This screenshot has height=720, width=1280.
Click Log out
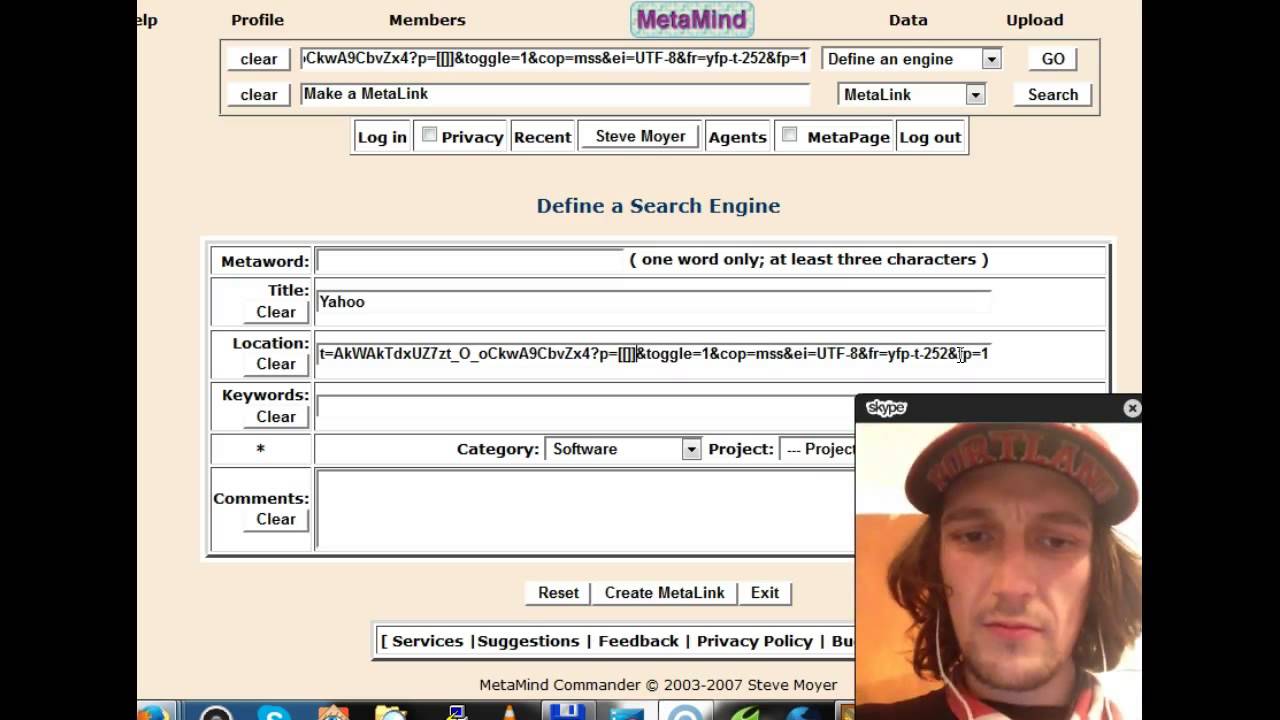tap(930, 137)
